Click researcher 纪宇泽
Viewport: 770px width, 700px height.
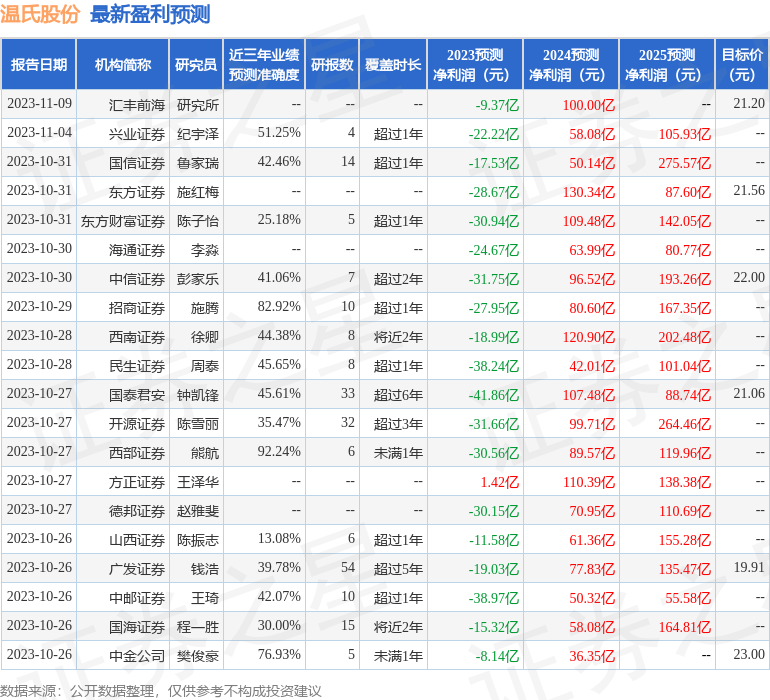[x=198, y=134]
